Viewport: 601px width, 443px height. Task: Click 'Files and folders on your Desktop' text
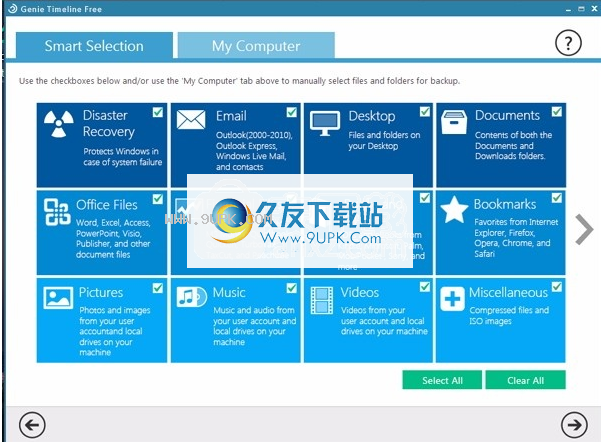pos(384,140)
